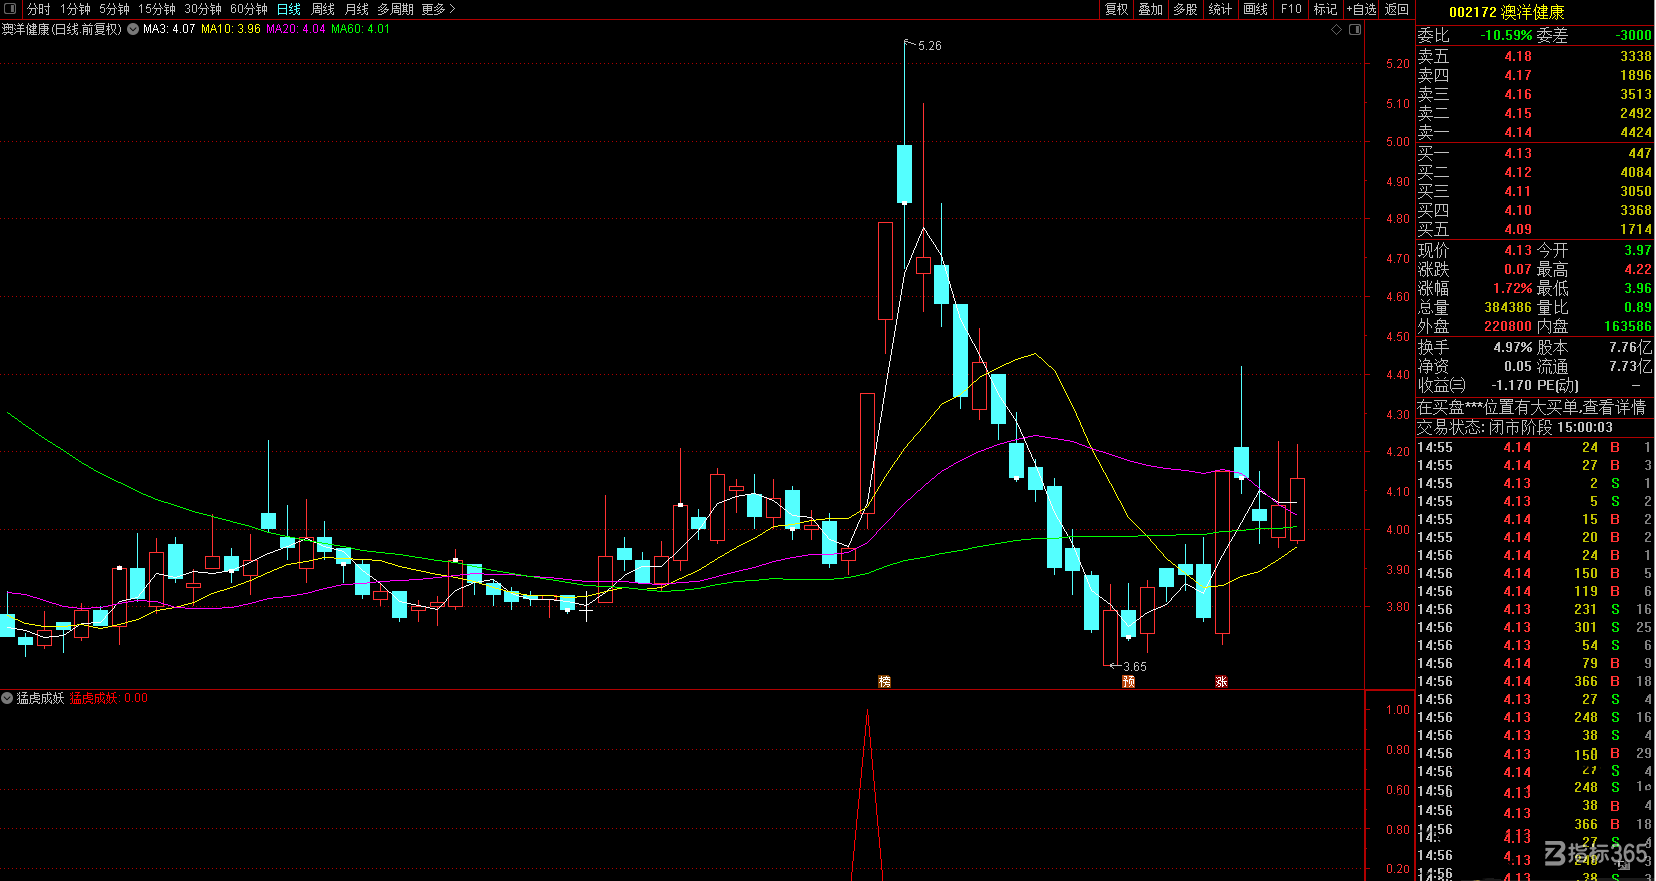
Task: Click the 标记 mark button
Action: 1325,9
